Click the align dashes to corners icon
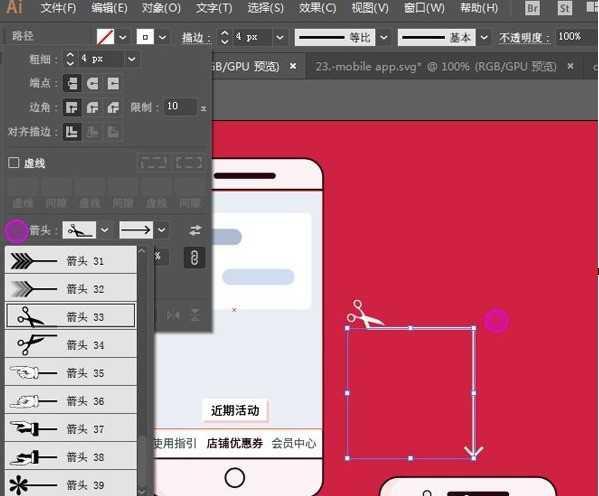This screenshot has height=496, width=599. point(189,162)
